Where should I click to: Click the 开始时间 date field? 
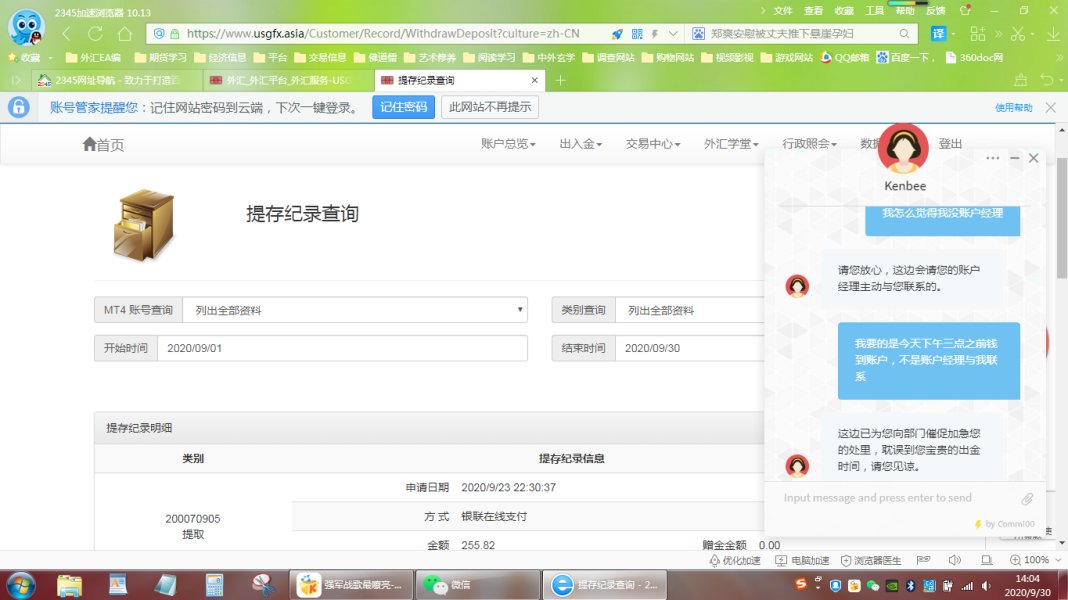(341, 348)
